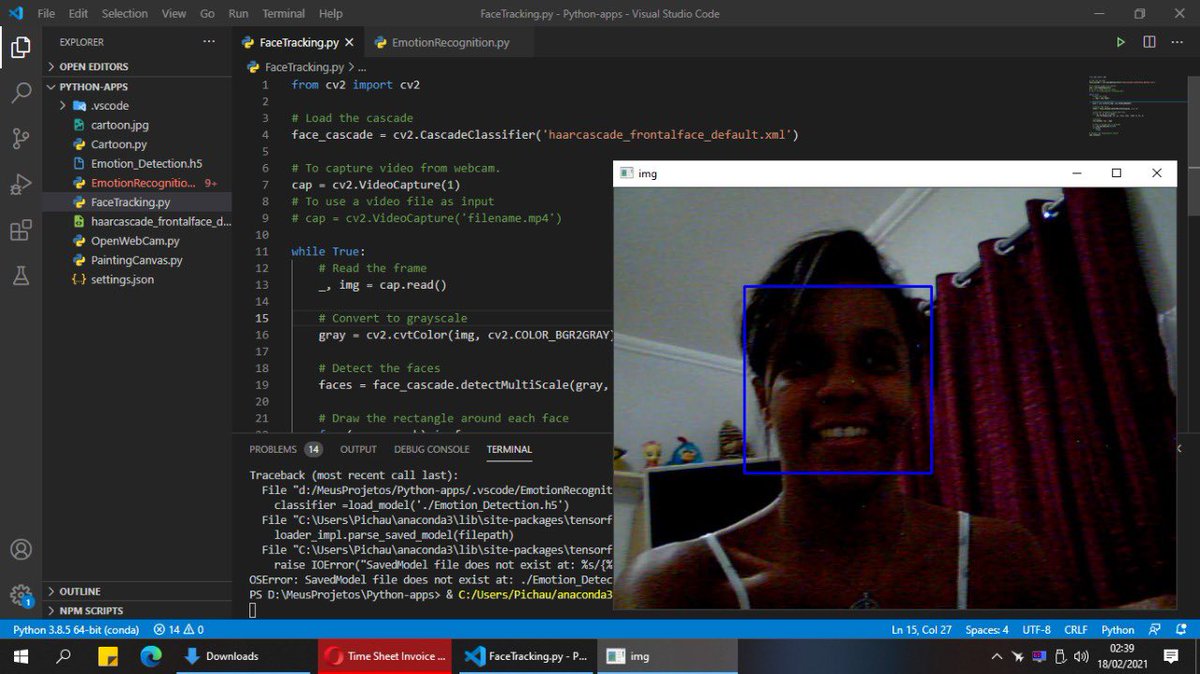
Task: Switch to the PROBLEMS panel tab
Action: (285, 449)
